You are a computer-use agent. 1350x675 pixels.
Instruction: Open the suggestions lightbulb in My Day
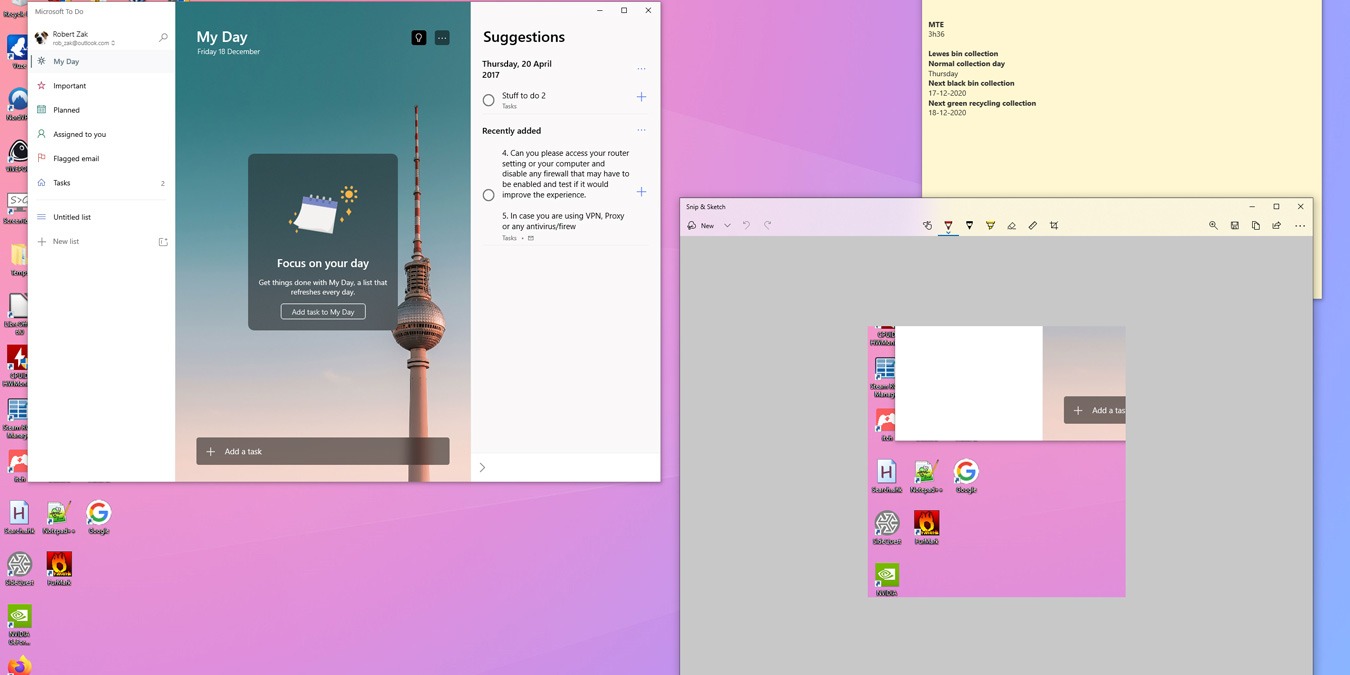click(418, 37)
